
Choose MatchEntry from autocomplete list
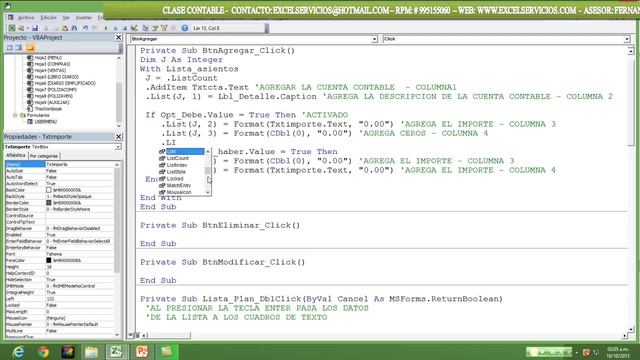coord(178,185)
